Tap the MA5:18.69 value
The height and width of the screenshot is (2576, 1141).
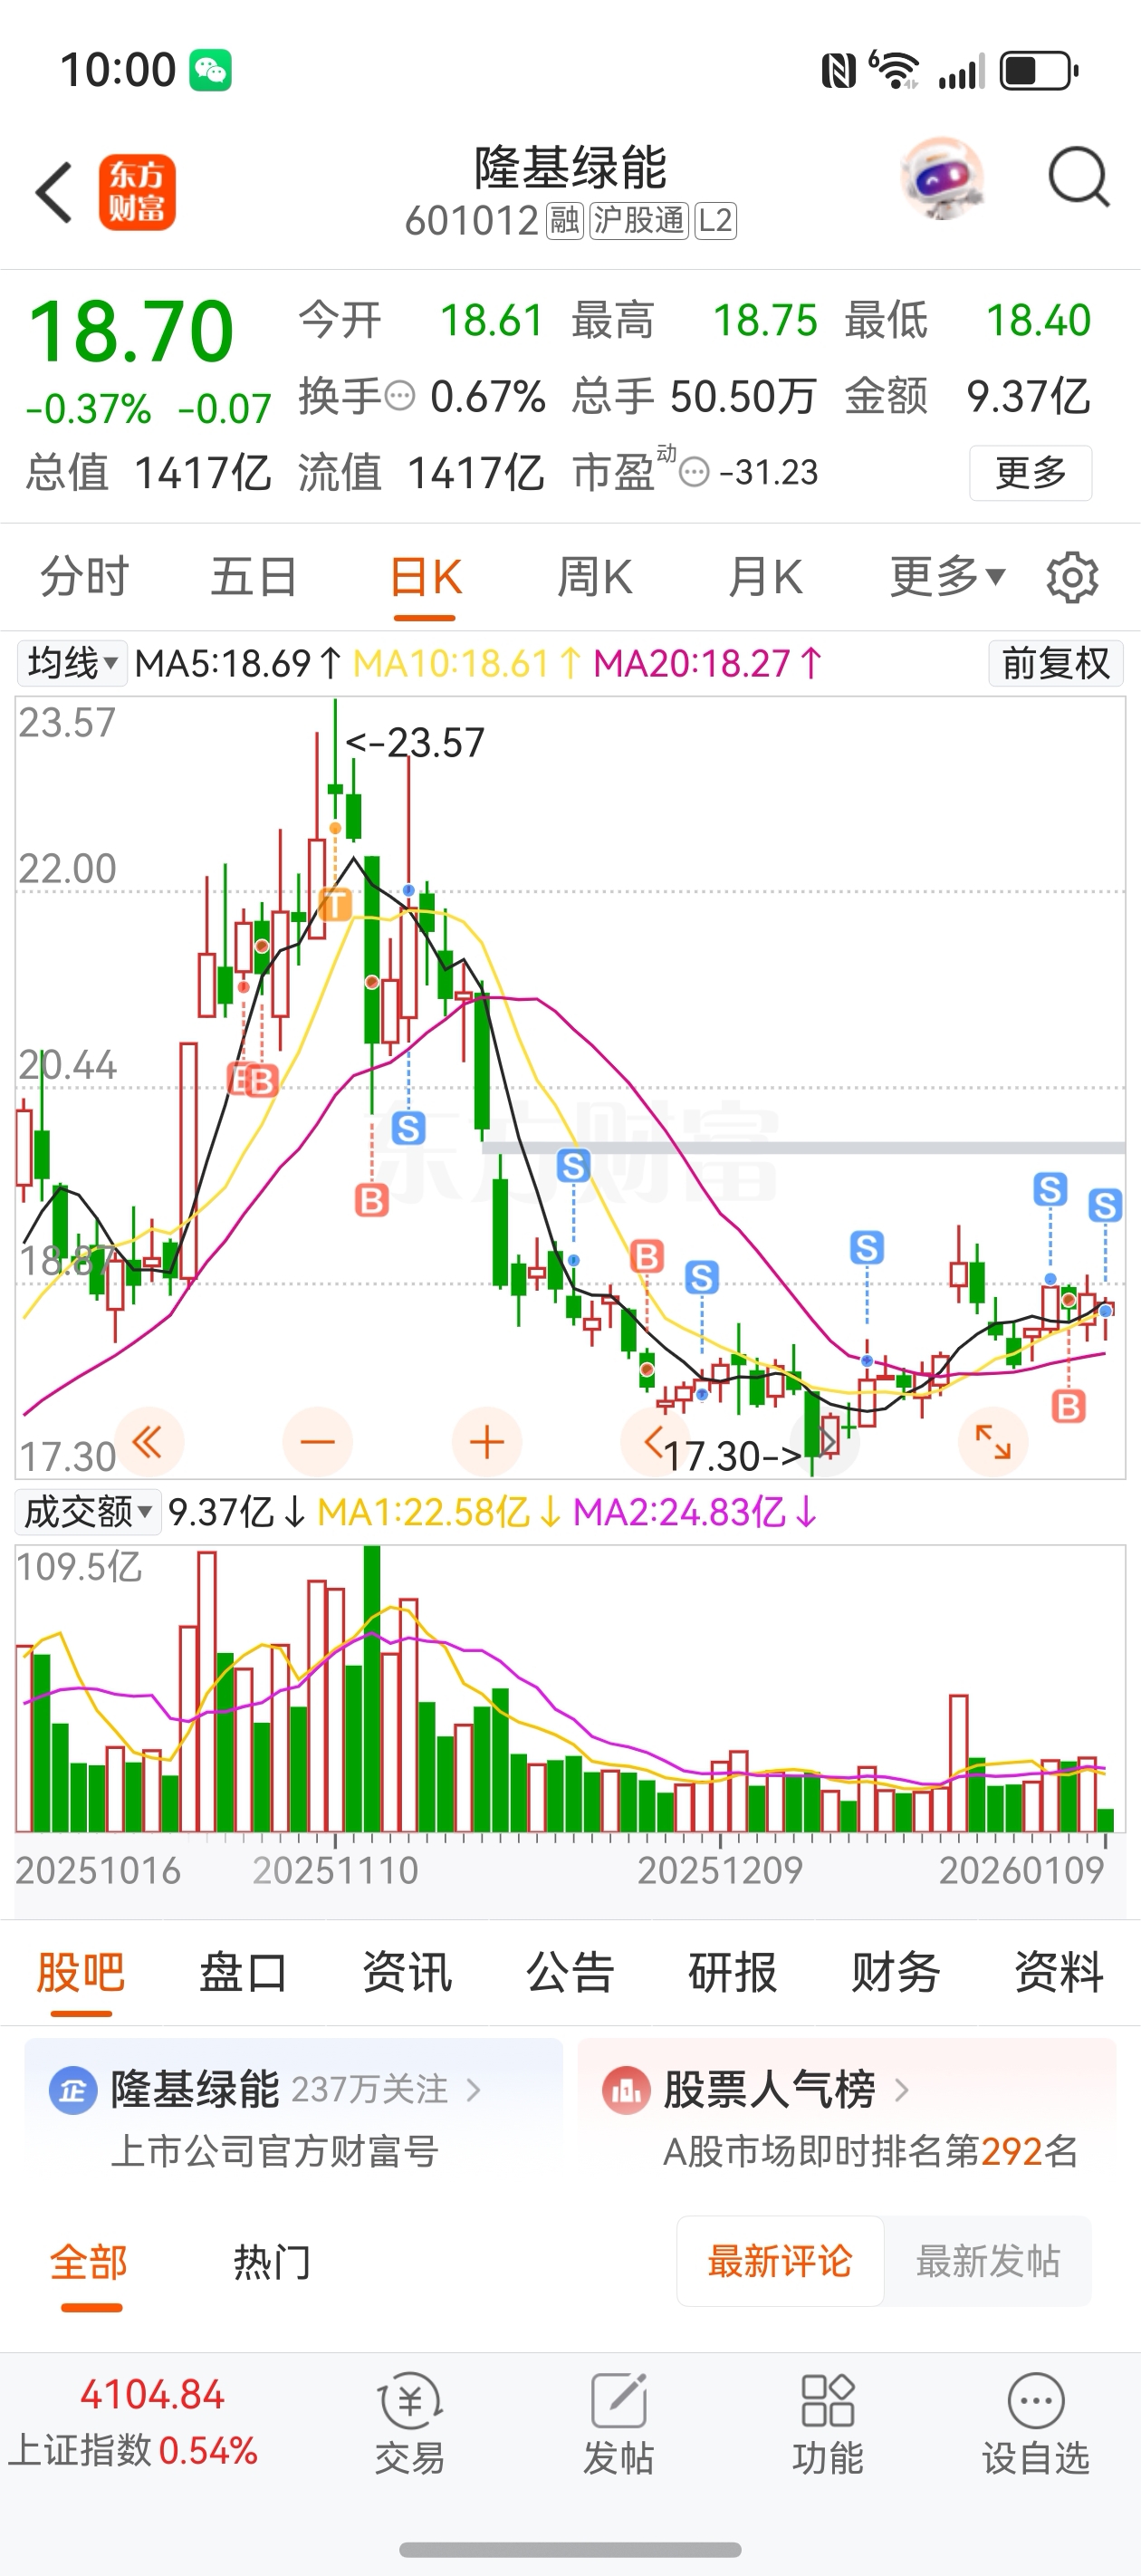(x=238, y=663)
